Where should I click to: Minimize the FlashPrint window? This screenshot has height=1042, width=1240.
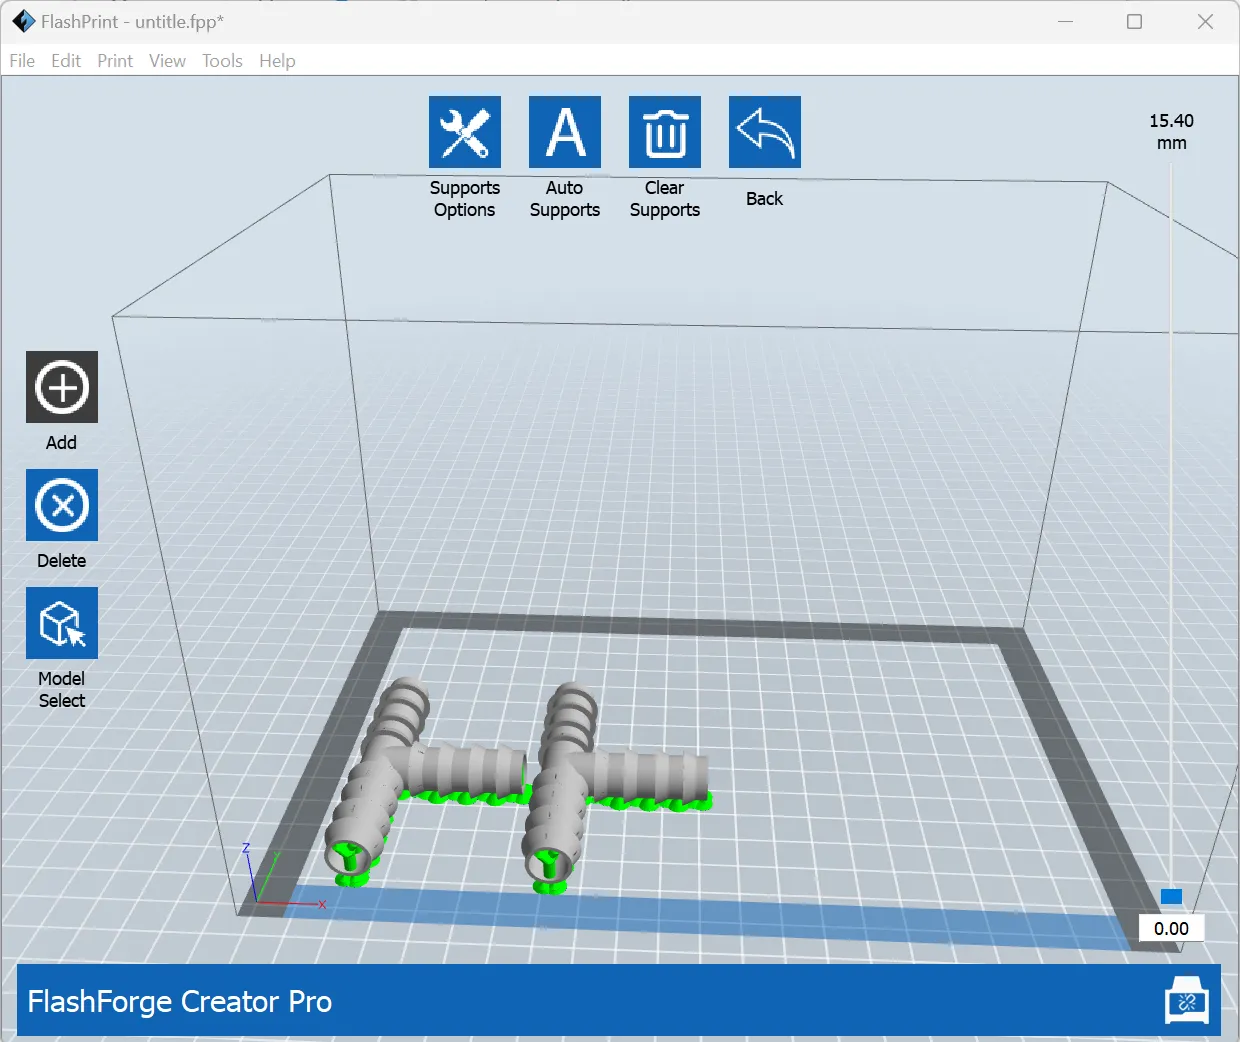(x=1066, y=21)
